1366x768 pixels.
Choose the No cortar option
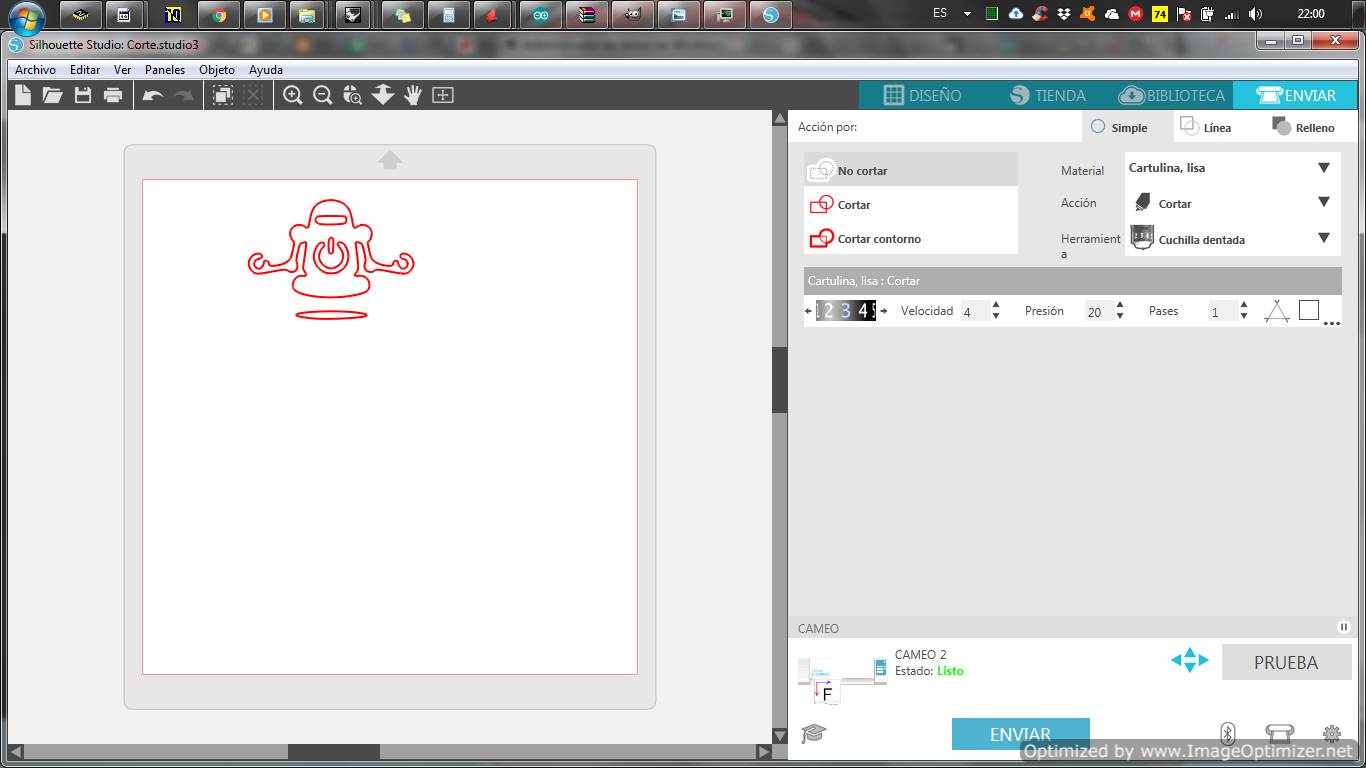click(x=911, y=170)
